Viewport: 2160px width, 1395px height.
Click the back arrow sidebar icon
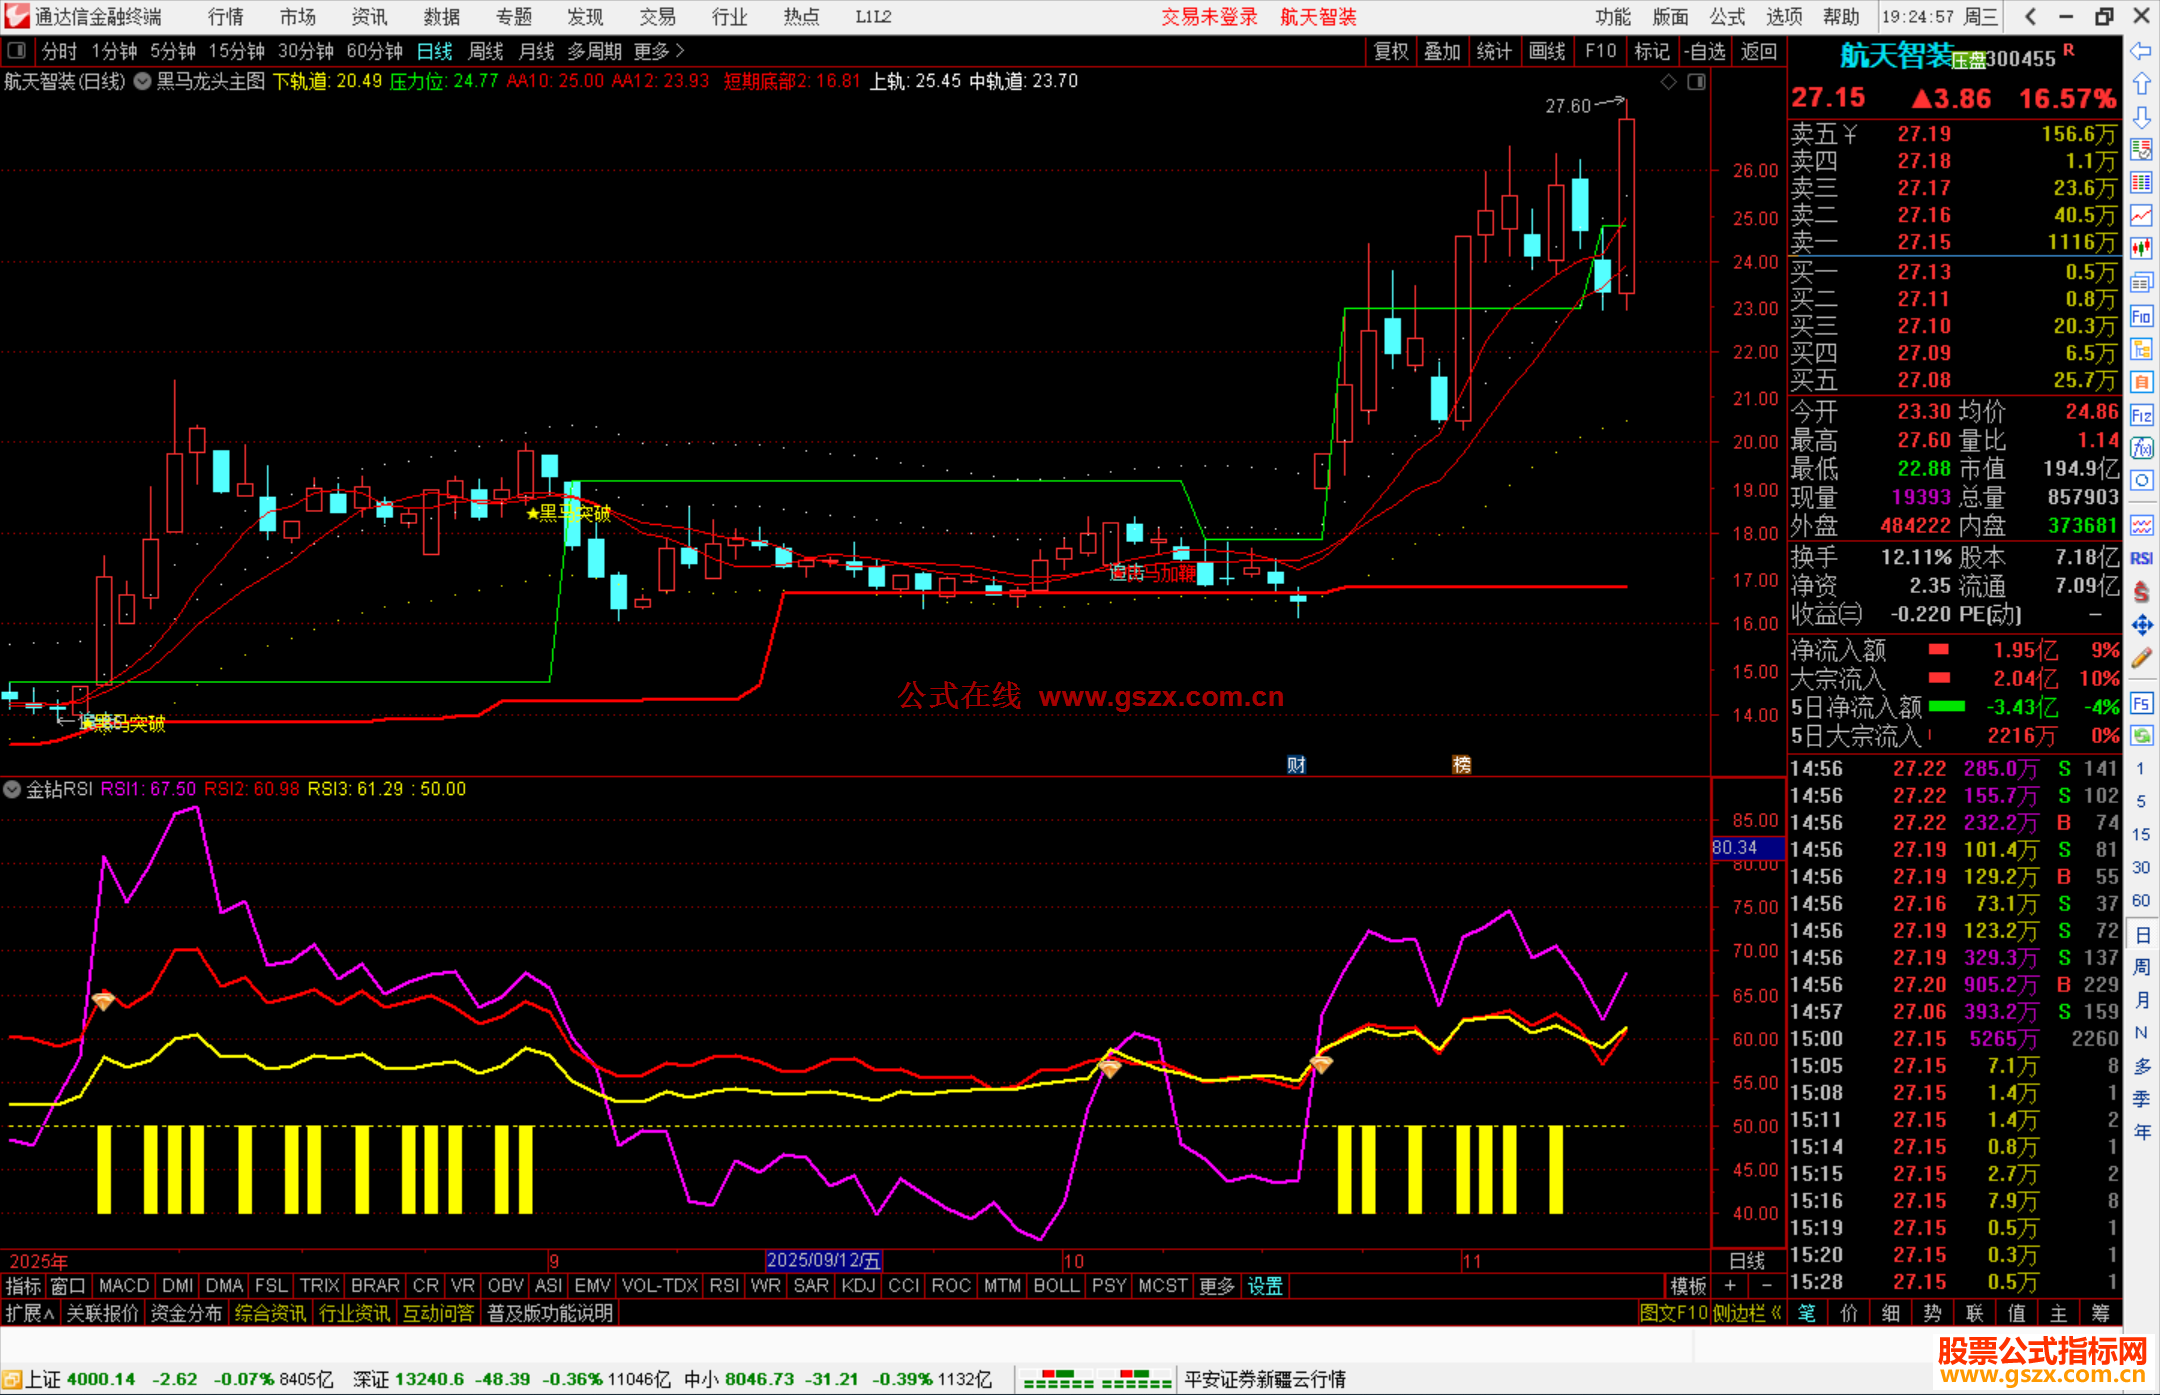2141,51
